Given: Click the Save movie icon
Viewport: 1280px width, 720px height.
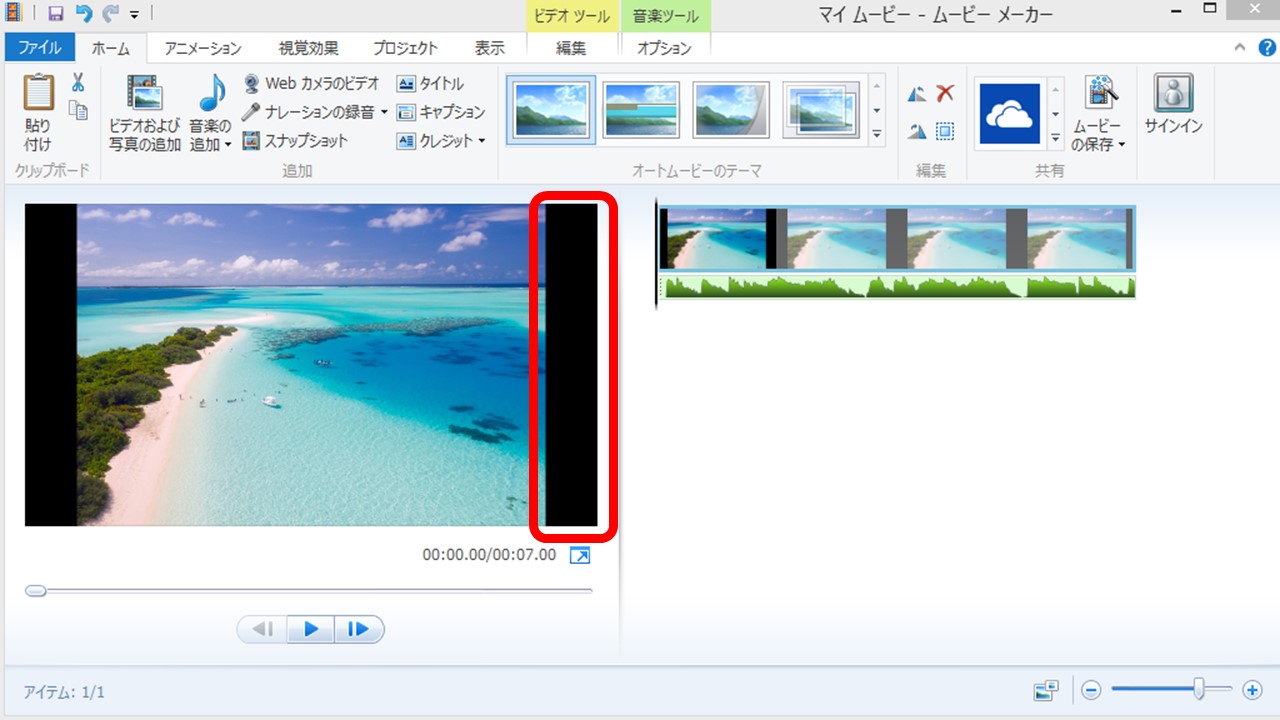Looking at the screenshot, I should (1099, 93).
